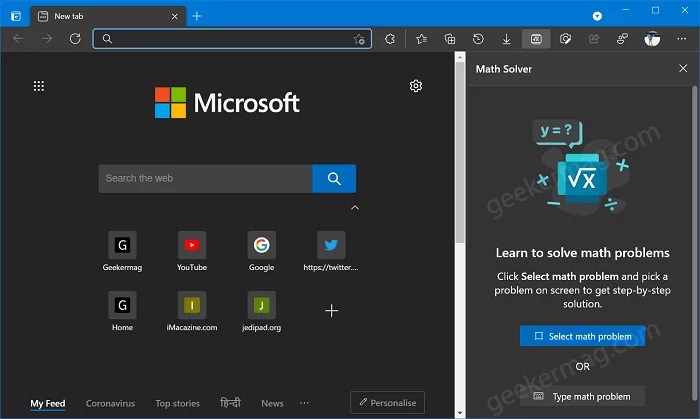The image size is (700, 419).
Task: Switch to Coronavirus feed tab
Action: click(x=110, y=403)
